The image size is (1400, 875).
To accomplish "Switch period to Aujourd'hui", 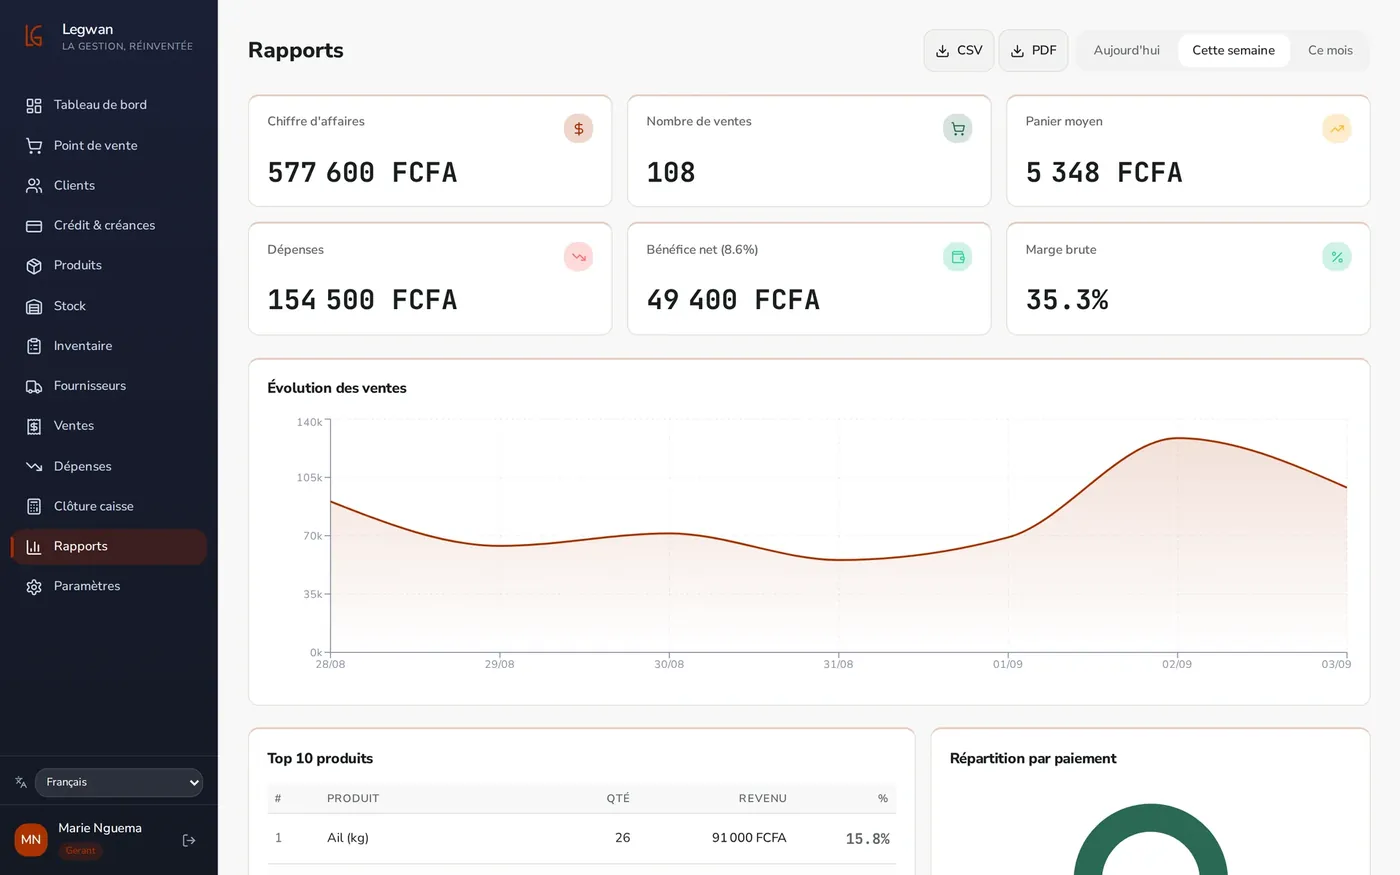I will 1127,50.
